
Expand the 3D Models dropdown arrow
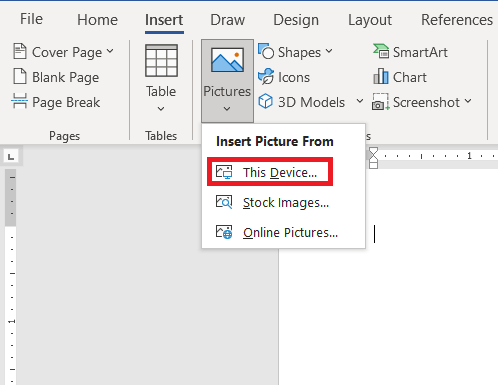tap(360, 101)
